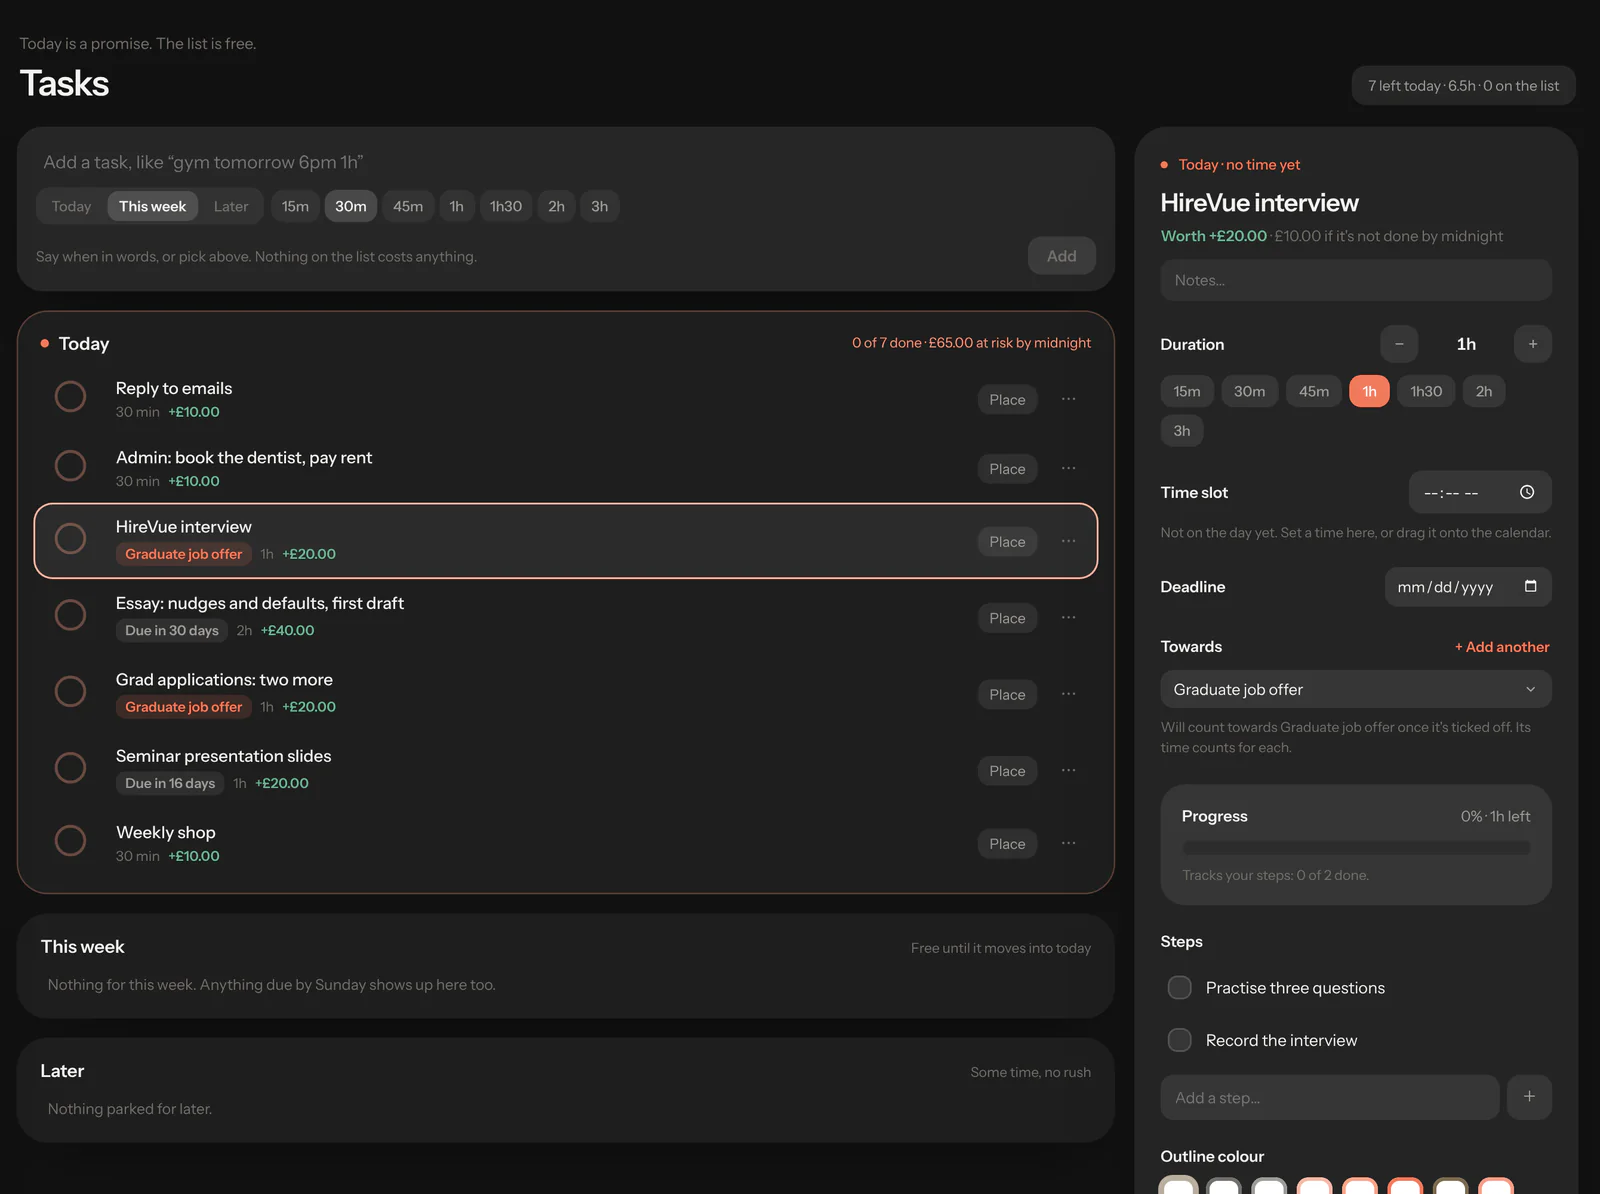Click the Notes input field
The width and height of the screenshot is (1600, 1194).
tap(1356, 280)
